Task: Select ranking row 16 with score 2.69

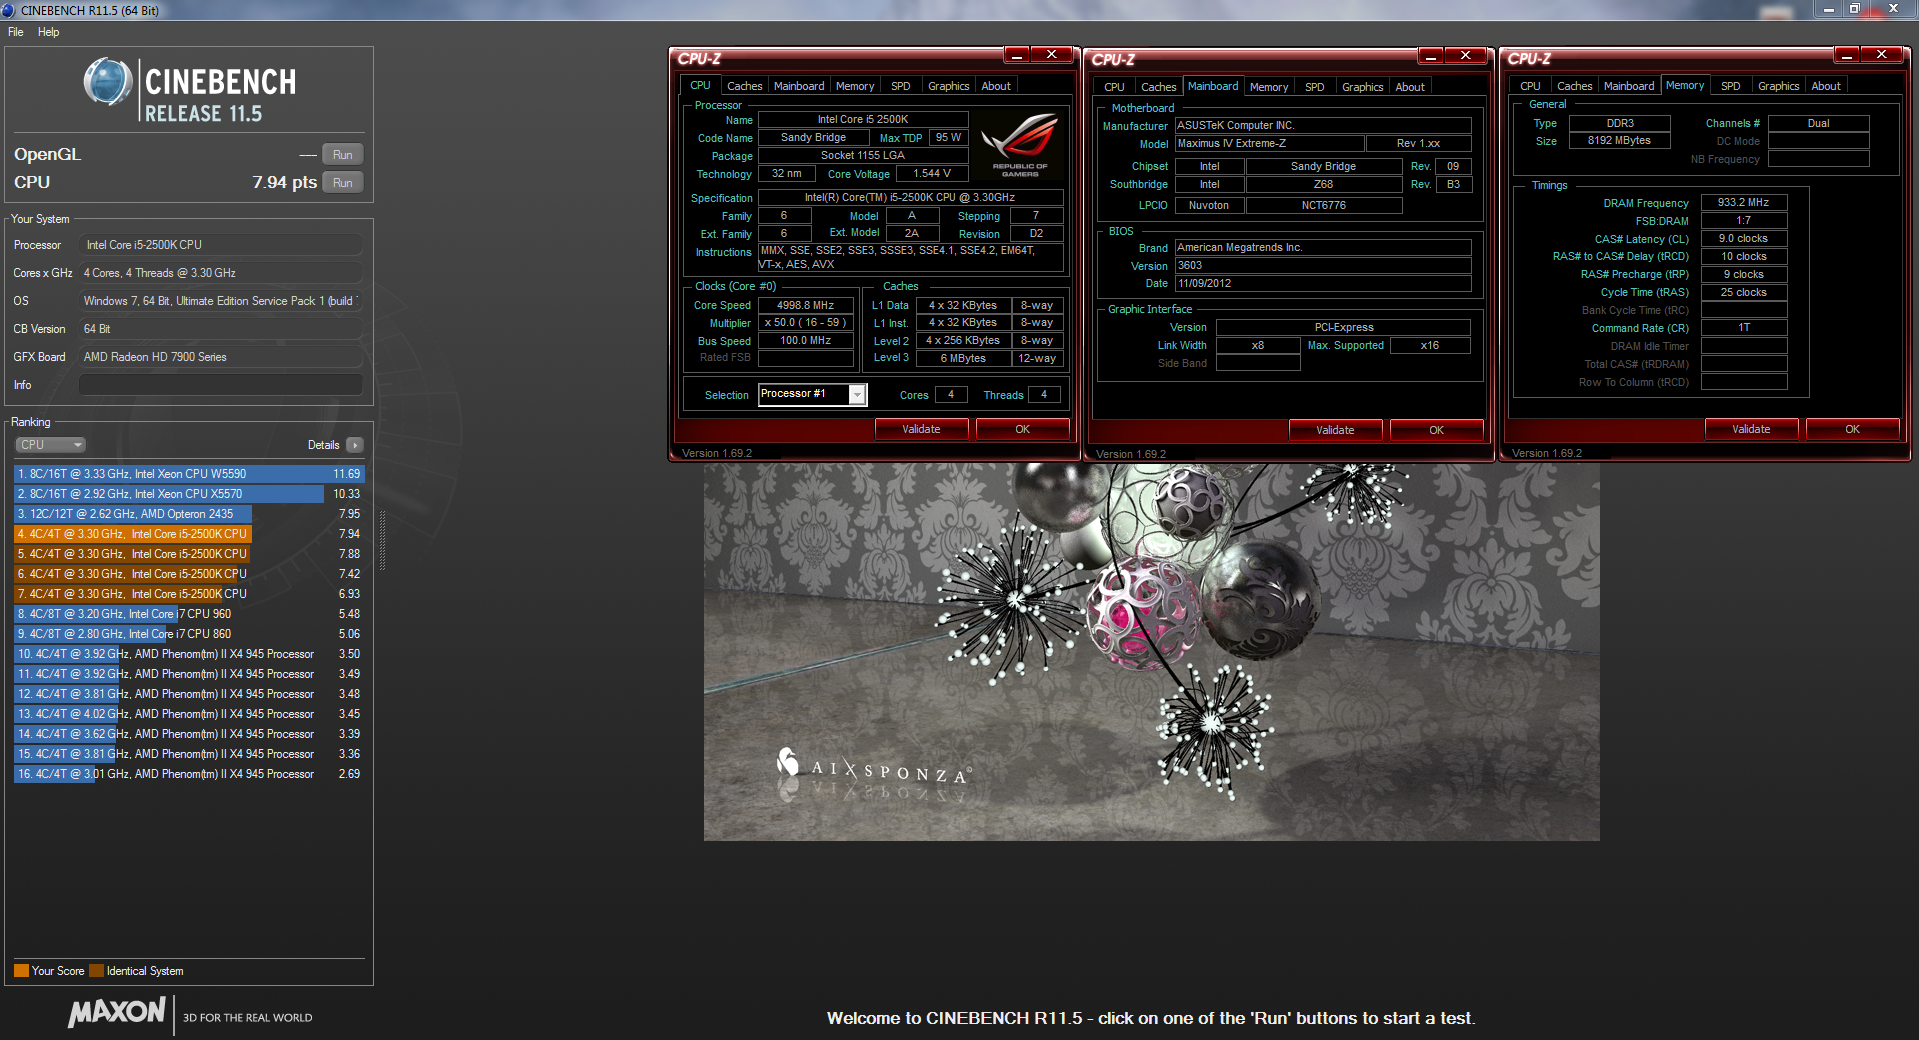Action: coord(189,774)
